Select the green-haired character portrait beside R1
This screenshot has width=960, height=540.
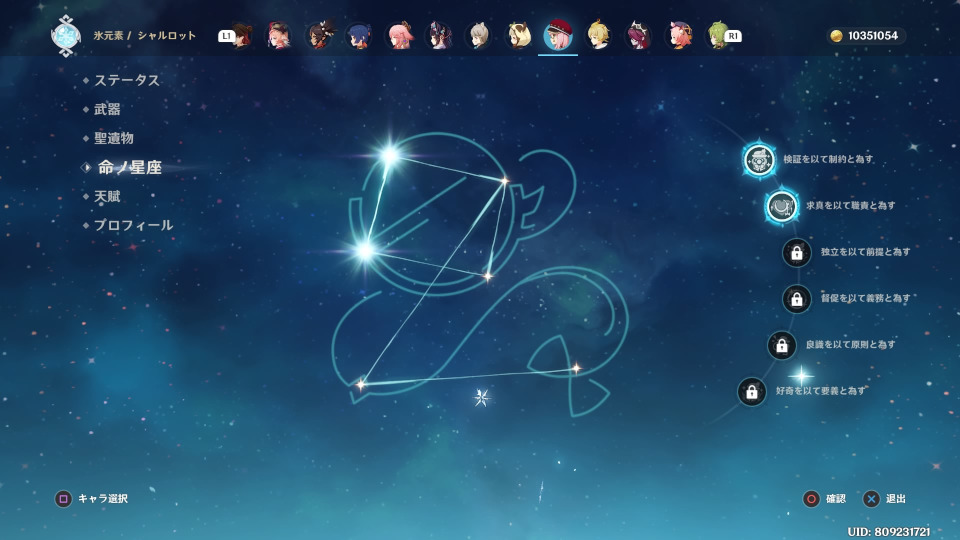click(716, 36)
